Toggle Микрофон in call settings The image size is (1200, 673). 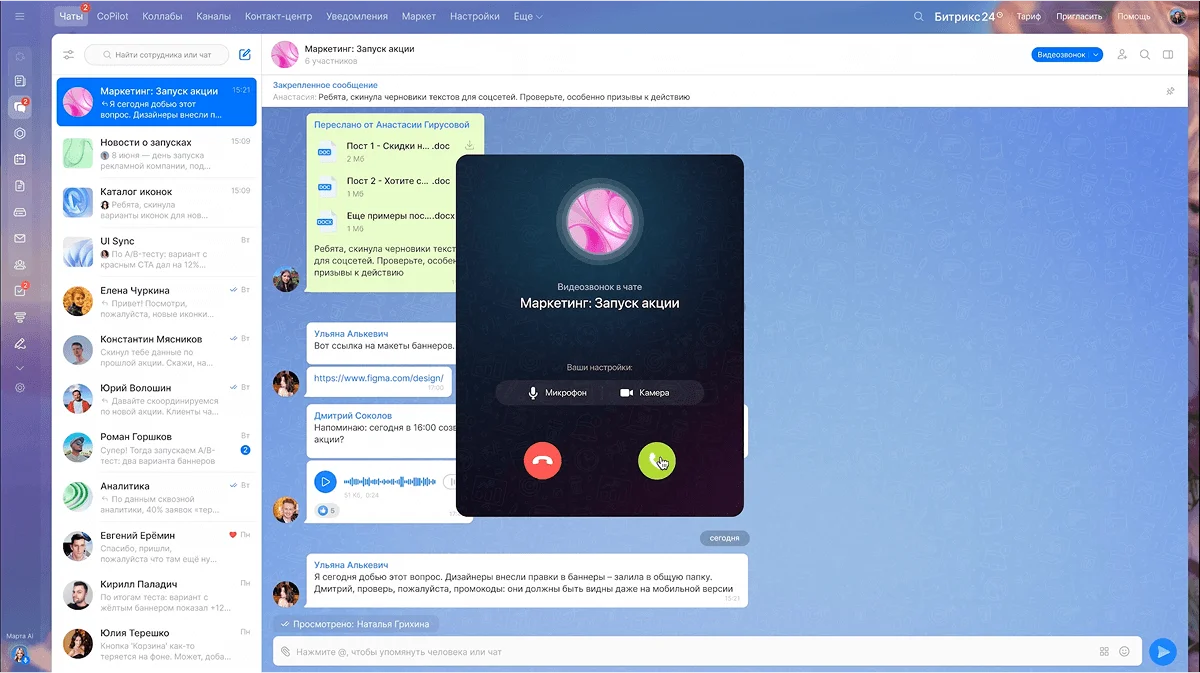coord(558,393)
